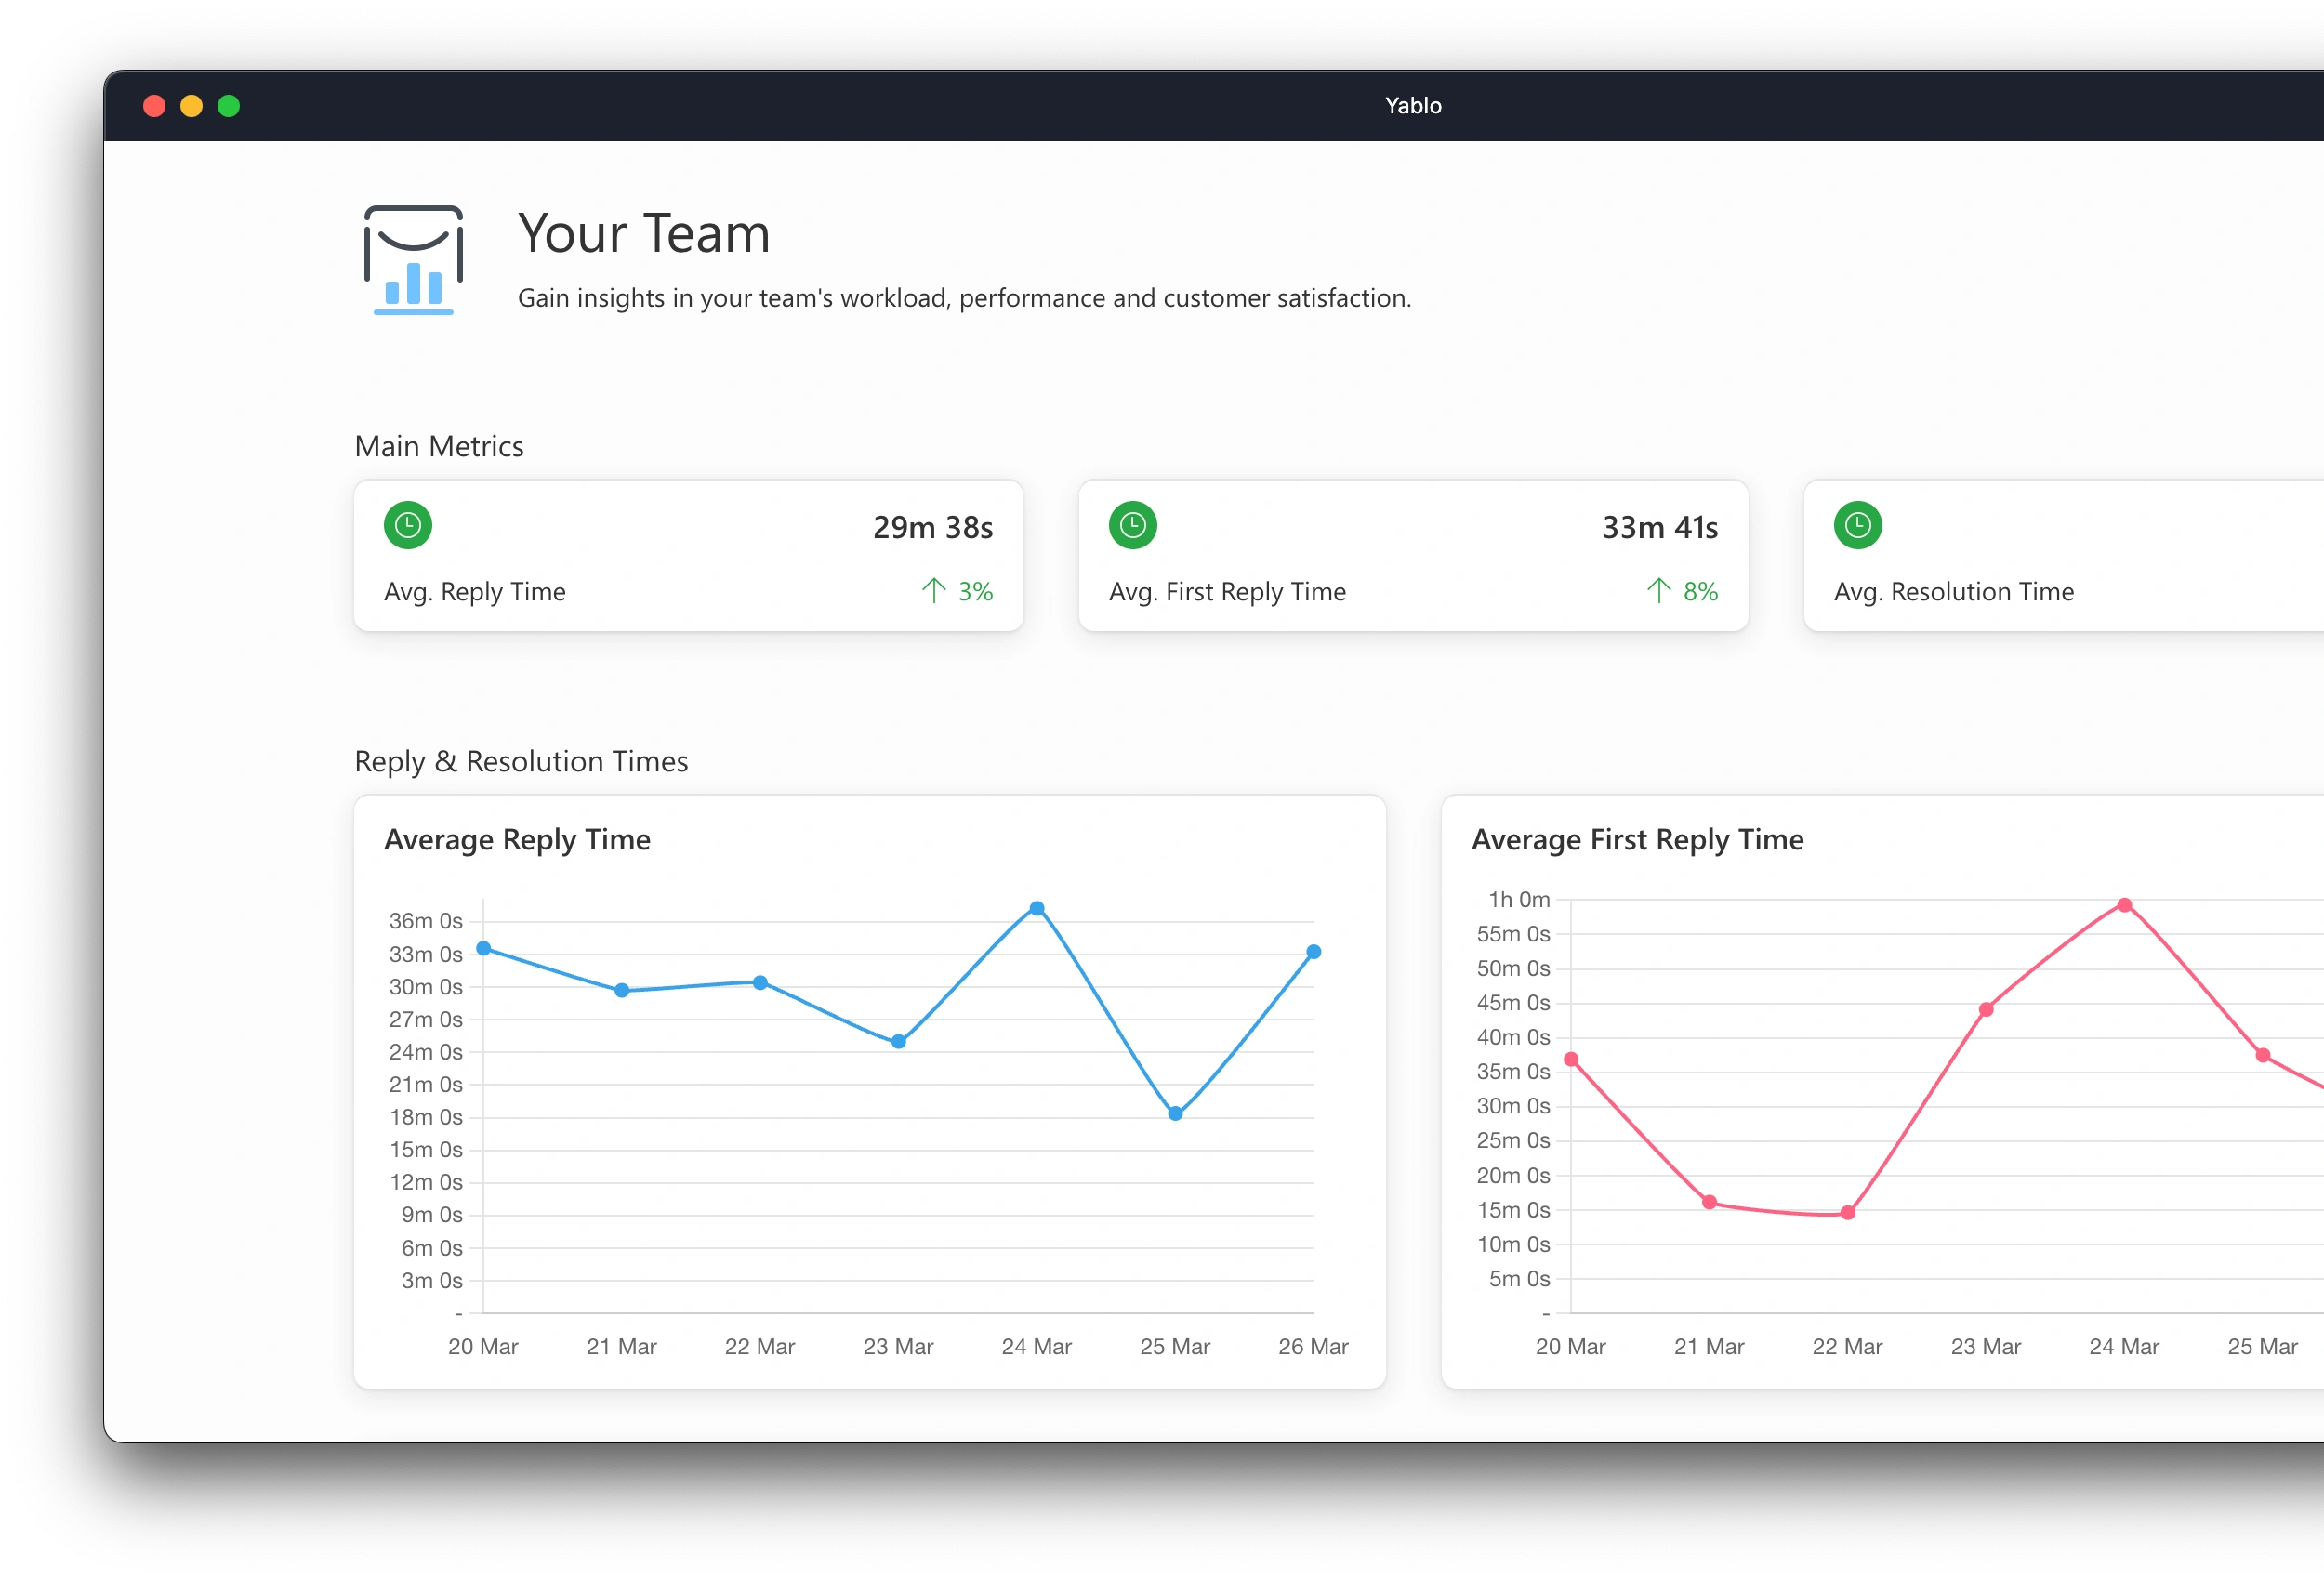Viewport: 2324px width, 1580px height.
Task: Click the green up arrow beside 3%
Action: 933,591
